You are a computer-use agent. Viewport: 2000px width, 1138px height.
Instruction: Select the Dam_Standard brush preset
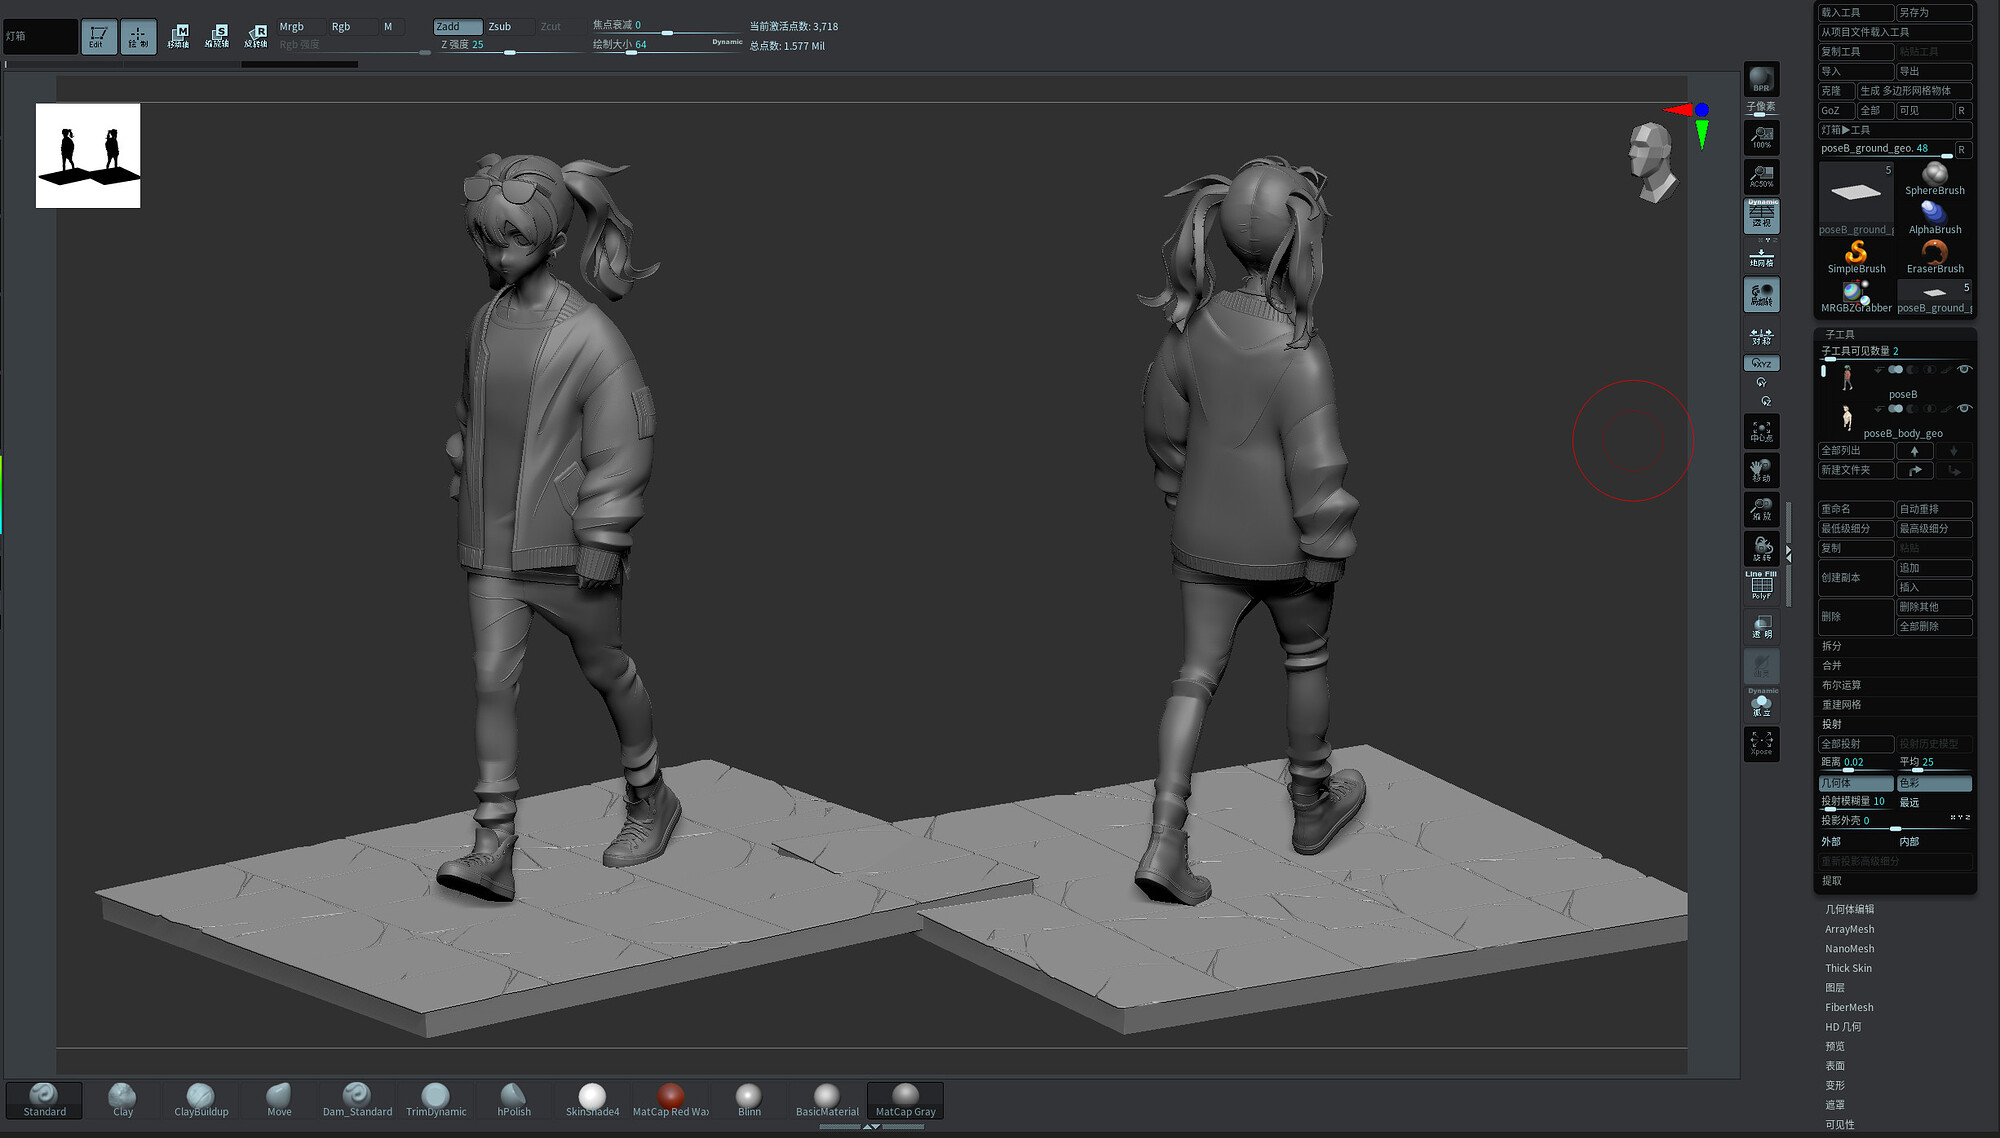click(x=357, y=1097)
